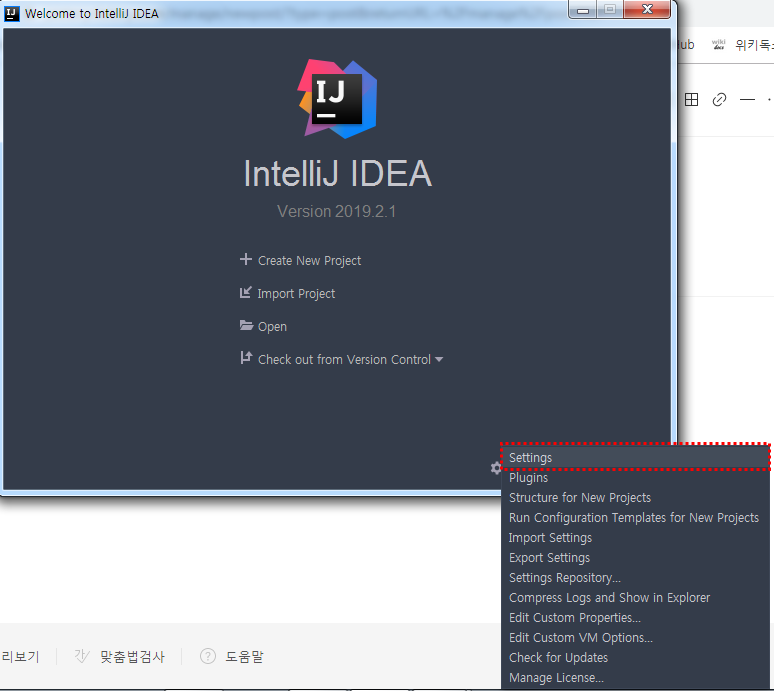
Task: Close the IntelliJ IDEA welcome window
Action: pyautogui.click(x=647, y=9)
